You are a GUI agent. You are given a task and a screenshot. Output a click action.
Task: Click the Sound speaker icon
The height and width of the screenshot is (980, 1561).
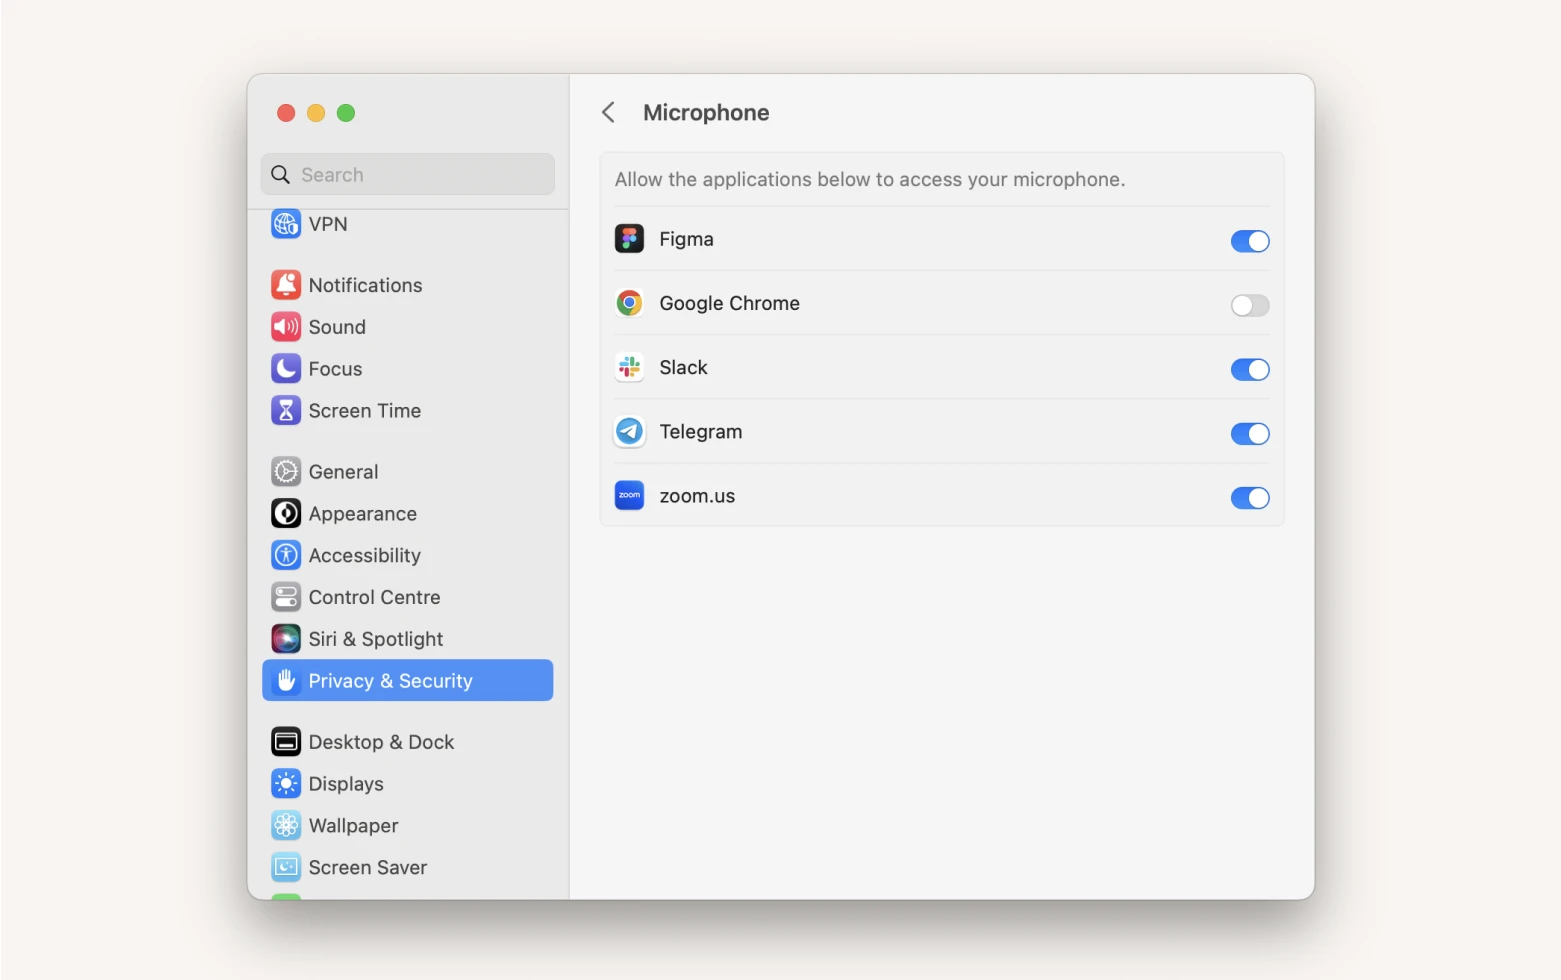pos(286,327)
